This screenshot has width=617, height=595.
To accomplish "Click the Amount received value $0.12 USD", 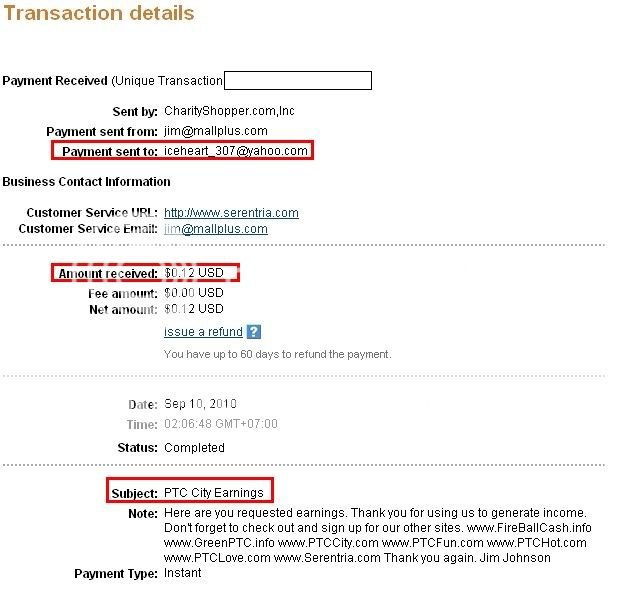I will click(x=193, y=273).
